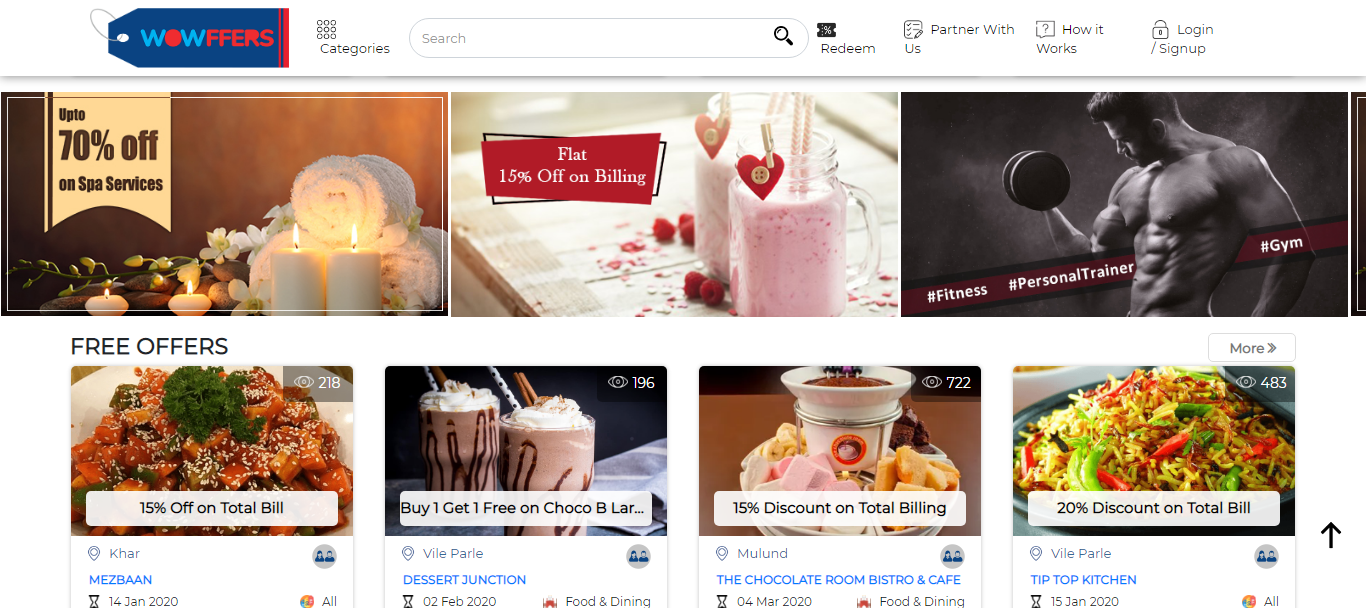Click the search magnifier icon
Screen dimensions: 1366x608
click(x=783, y=36)
